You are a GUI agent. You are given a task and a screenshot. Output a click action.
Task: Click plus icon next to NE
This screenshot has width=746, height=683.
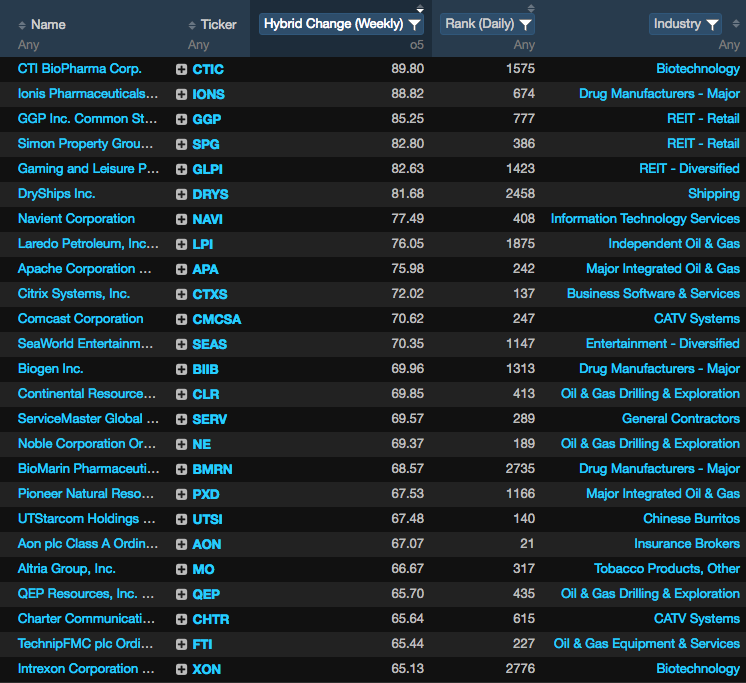coord(181,444)
